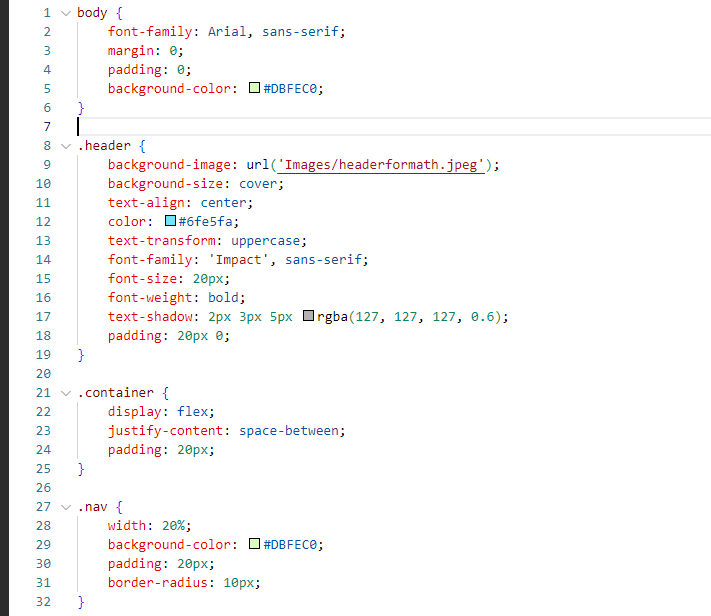Click line number 20 in gutter
This screenshot has width=711, height=616.
pyautogui.click(x=44, y=374)
